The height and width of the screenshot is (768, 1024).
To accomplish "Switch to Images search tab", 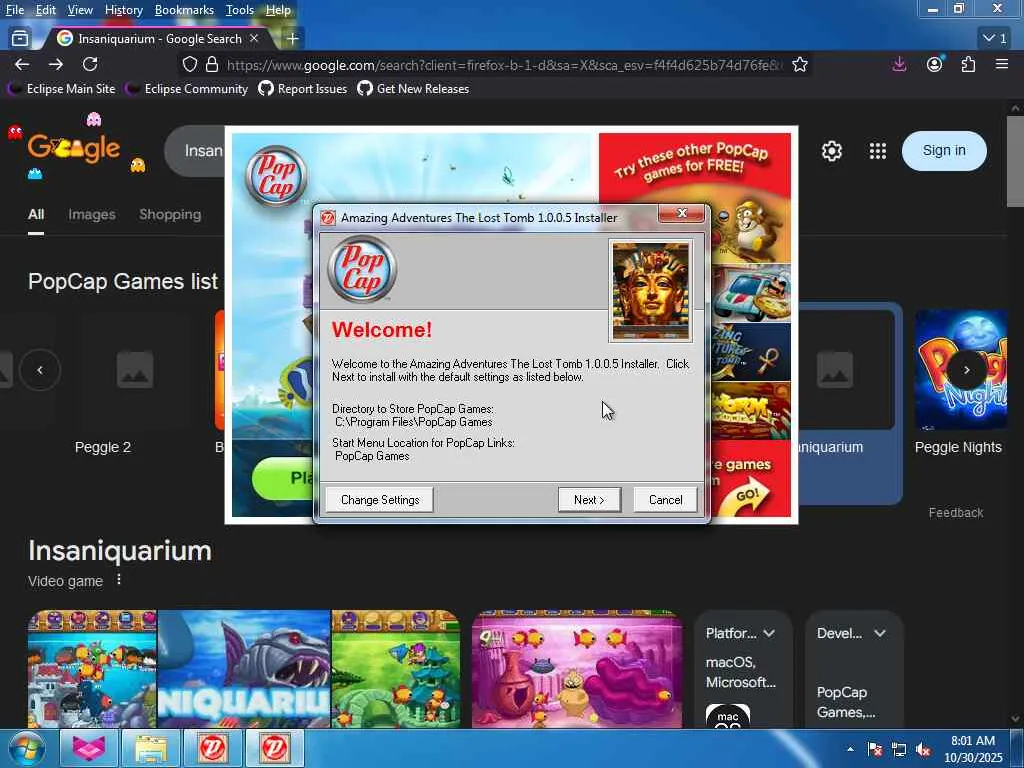I will tap(92, 214).
